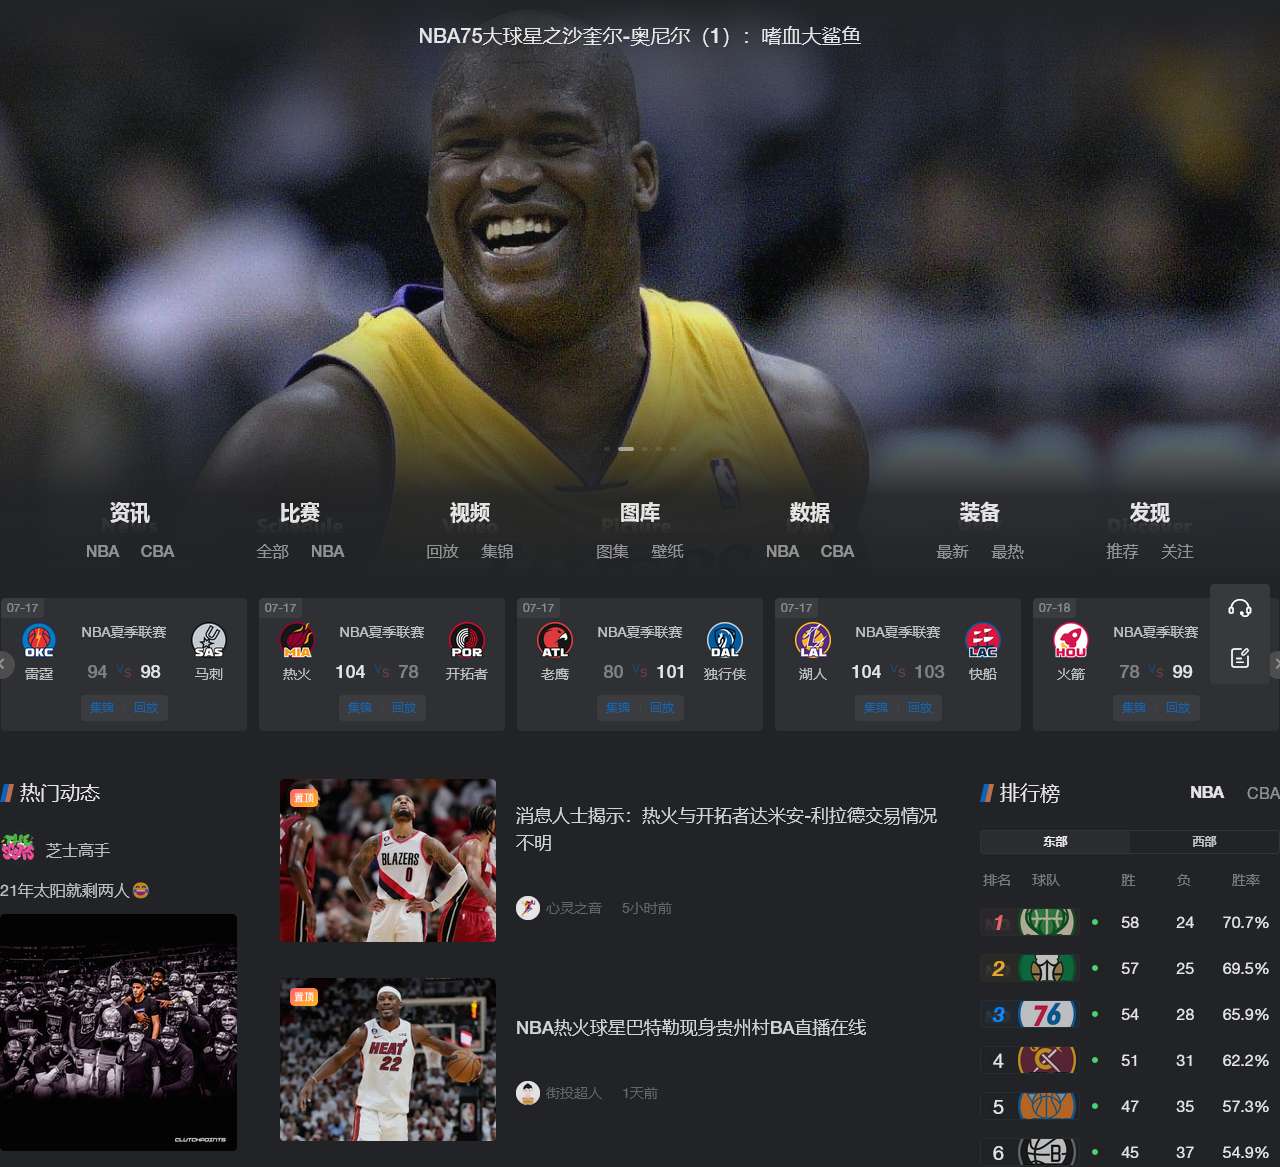Open the POR Trail Blazers logo
This screenshot has height=1167, width=1280.
pos(467,640)
